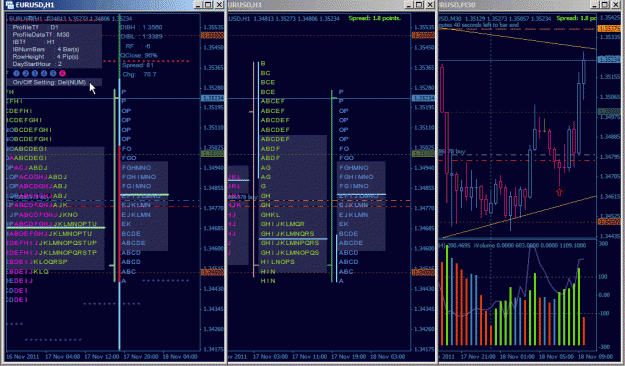Screen dimensions: 625x366
Task: Click the blue circle numbered 5
Action: (53, 73)
